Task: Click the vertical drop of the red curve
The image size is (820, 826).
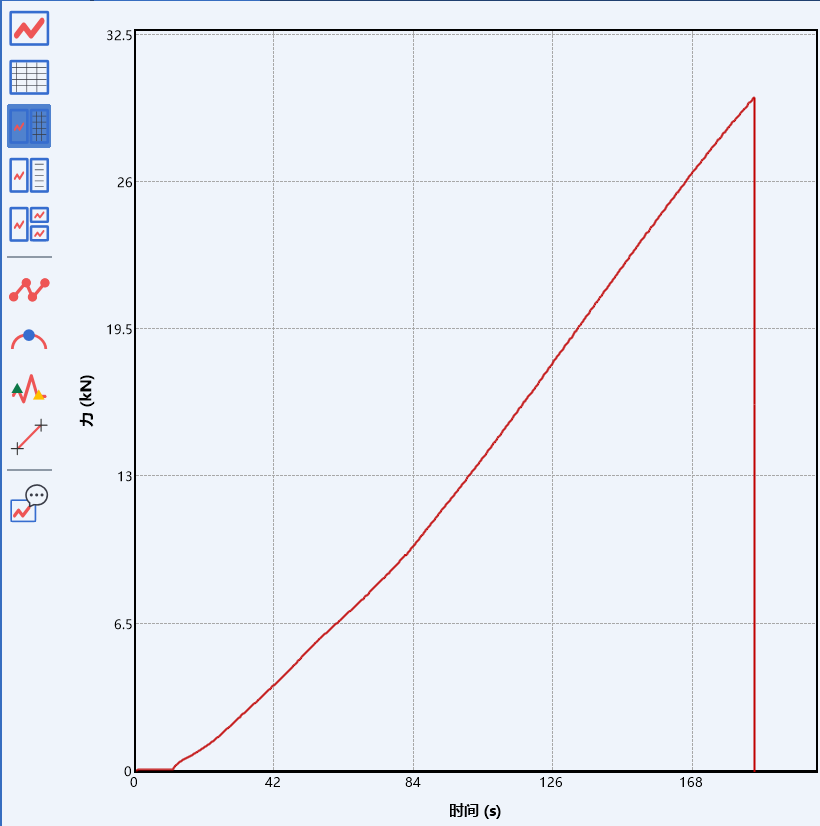Action: [754, 435]
